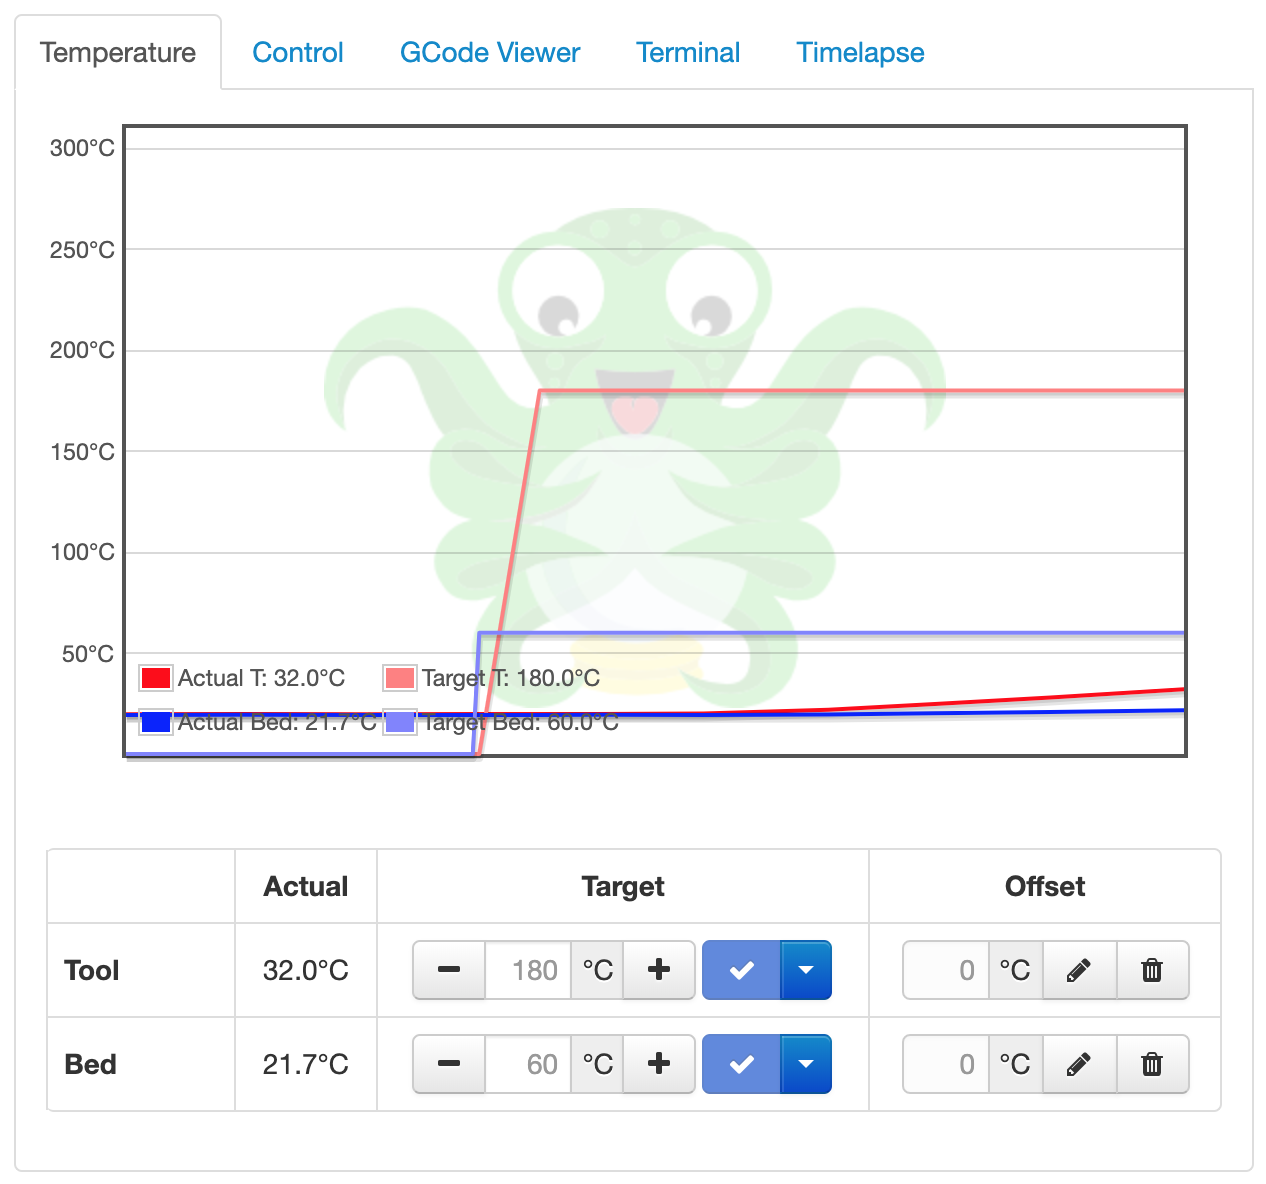Focus the Bed offset input field

tap(946, 1064)
